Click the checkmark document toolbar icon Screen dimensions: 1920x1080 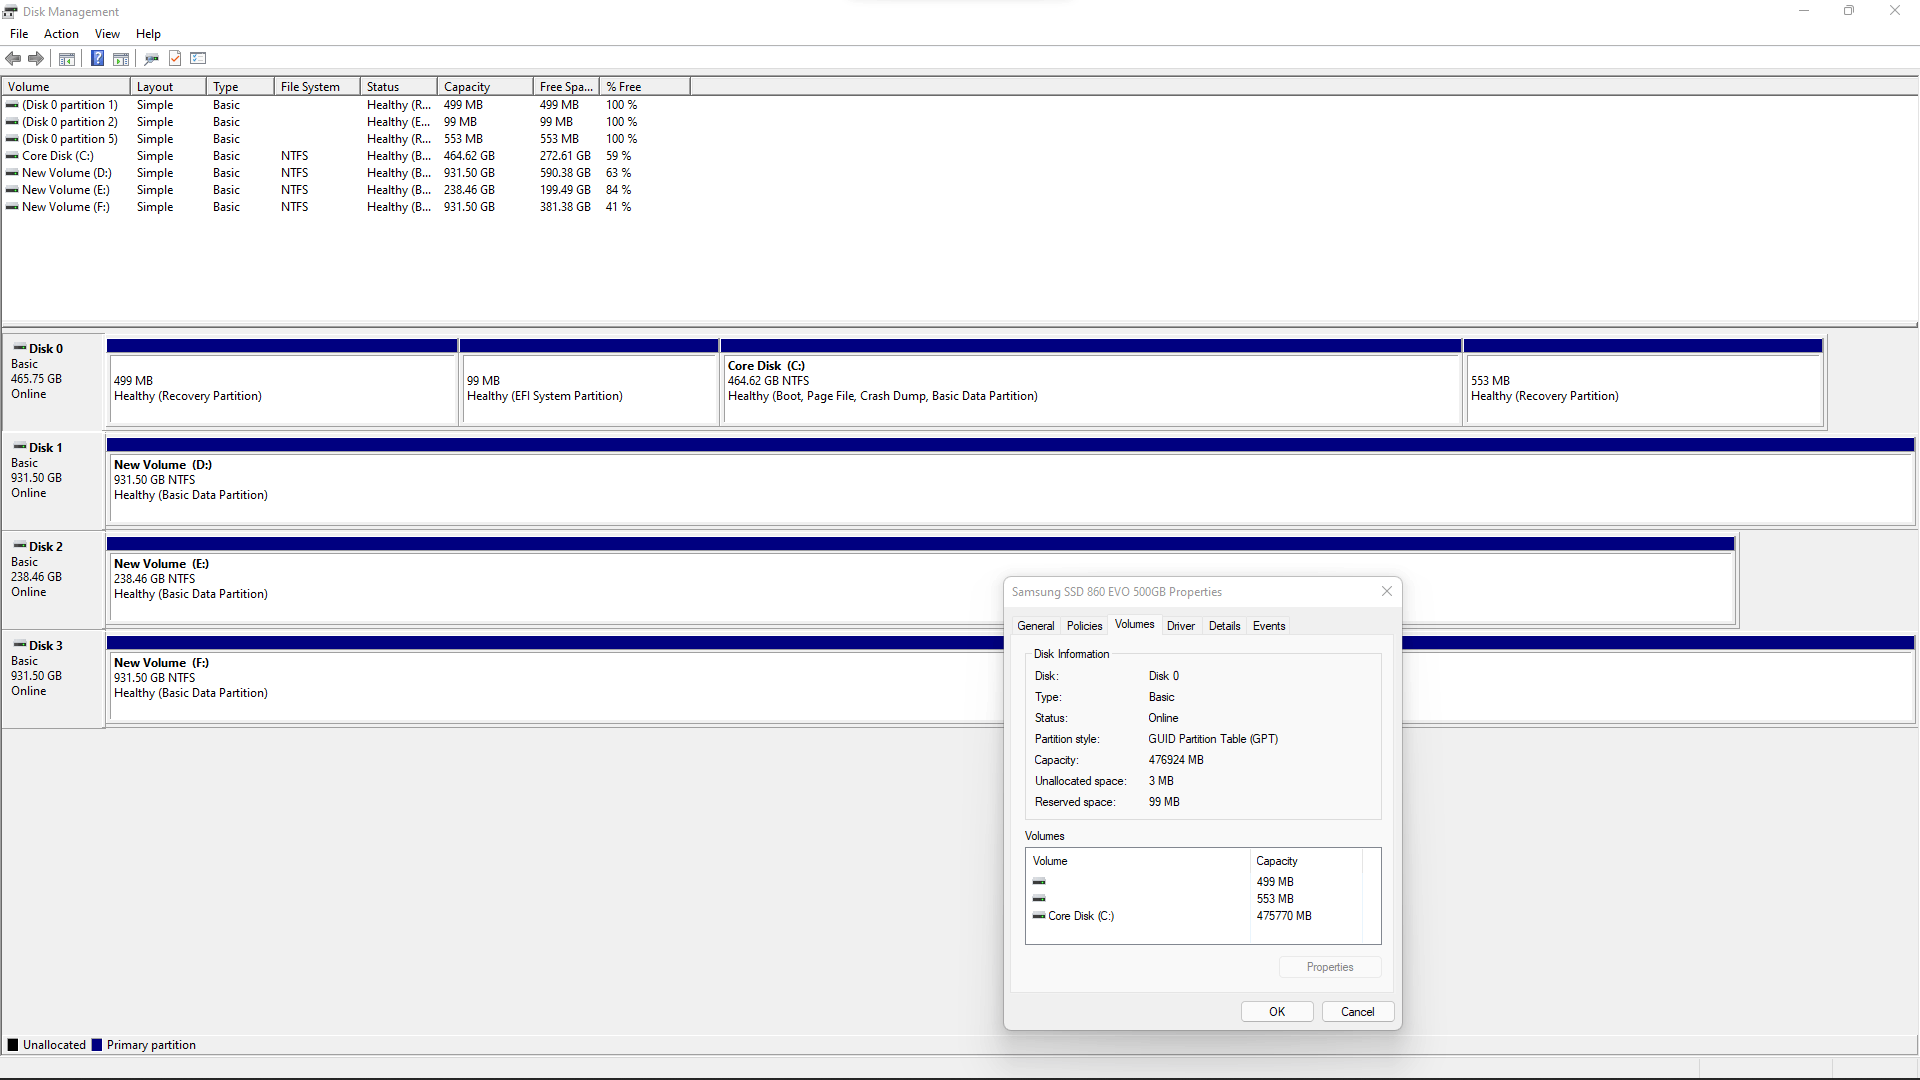[175, 58]
